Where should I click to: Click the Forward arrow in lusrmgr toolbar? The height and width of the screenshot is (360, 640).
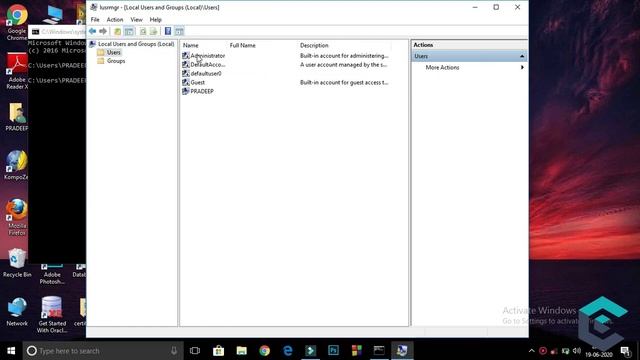point(103,31)
